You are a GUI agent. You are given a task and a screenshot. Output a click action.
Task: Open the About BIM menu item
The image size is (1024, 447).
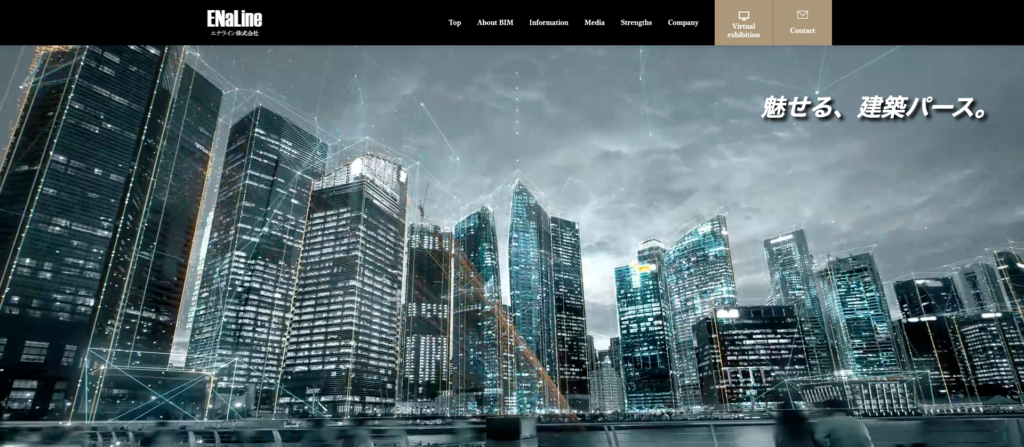coord(495,22)
